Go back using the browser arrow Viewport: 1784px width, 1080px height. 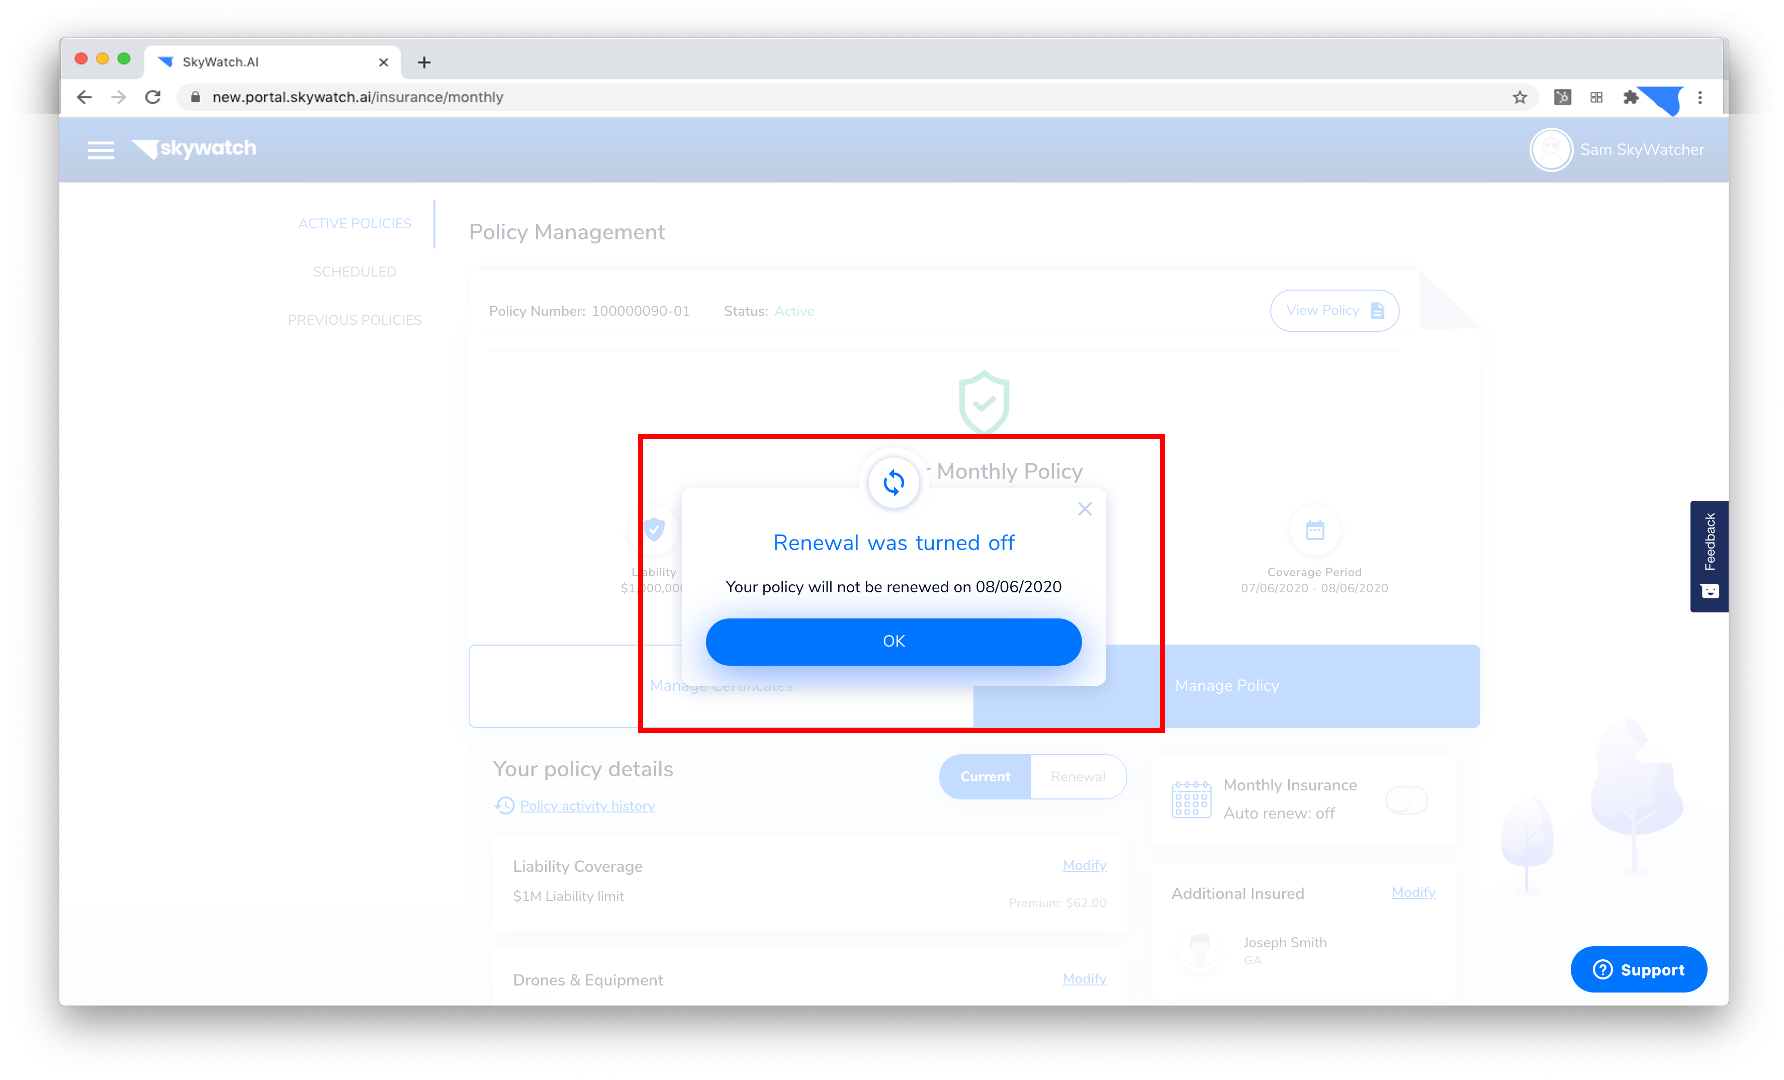pyautogui.click(x=84, y=97)
